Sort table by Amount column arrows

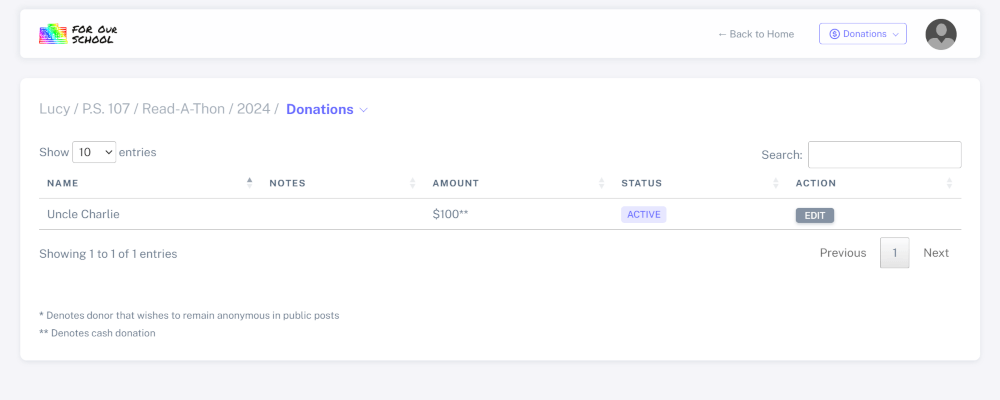[x=601, y=183]
